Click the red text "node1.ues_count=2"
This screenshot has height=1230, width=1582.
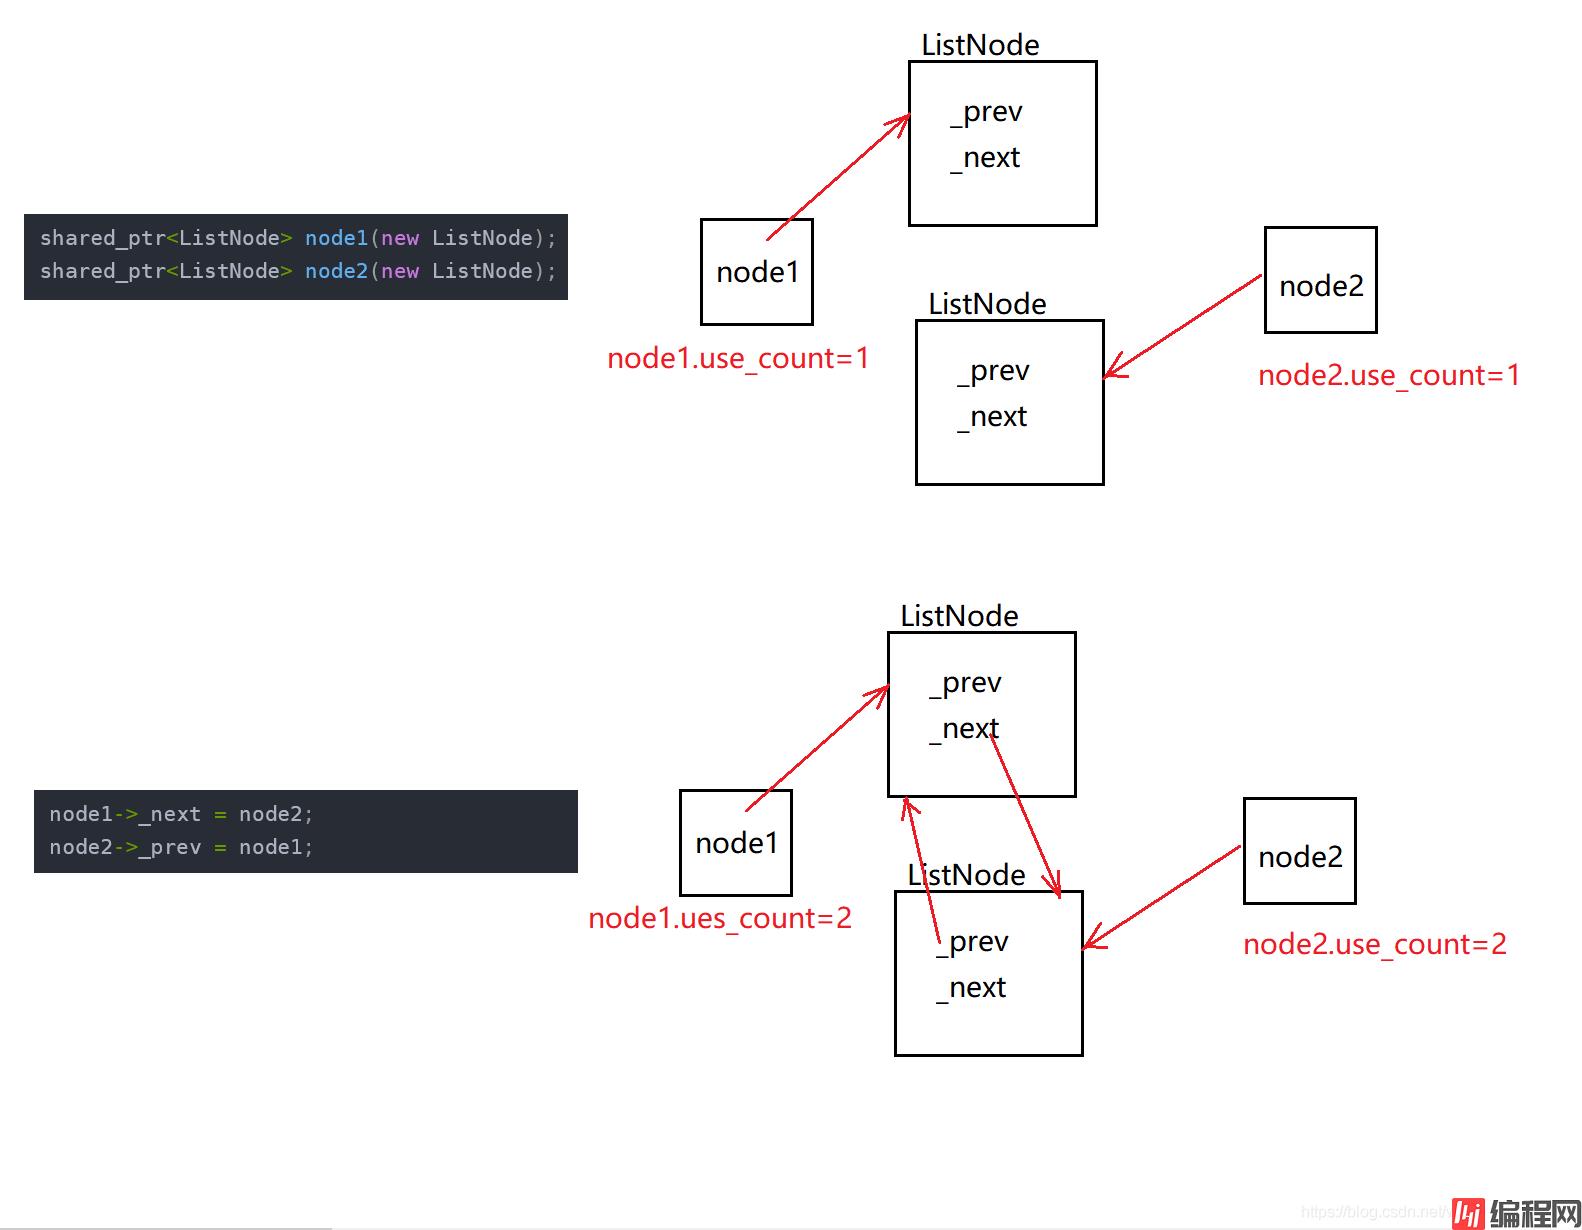(720, 918)
